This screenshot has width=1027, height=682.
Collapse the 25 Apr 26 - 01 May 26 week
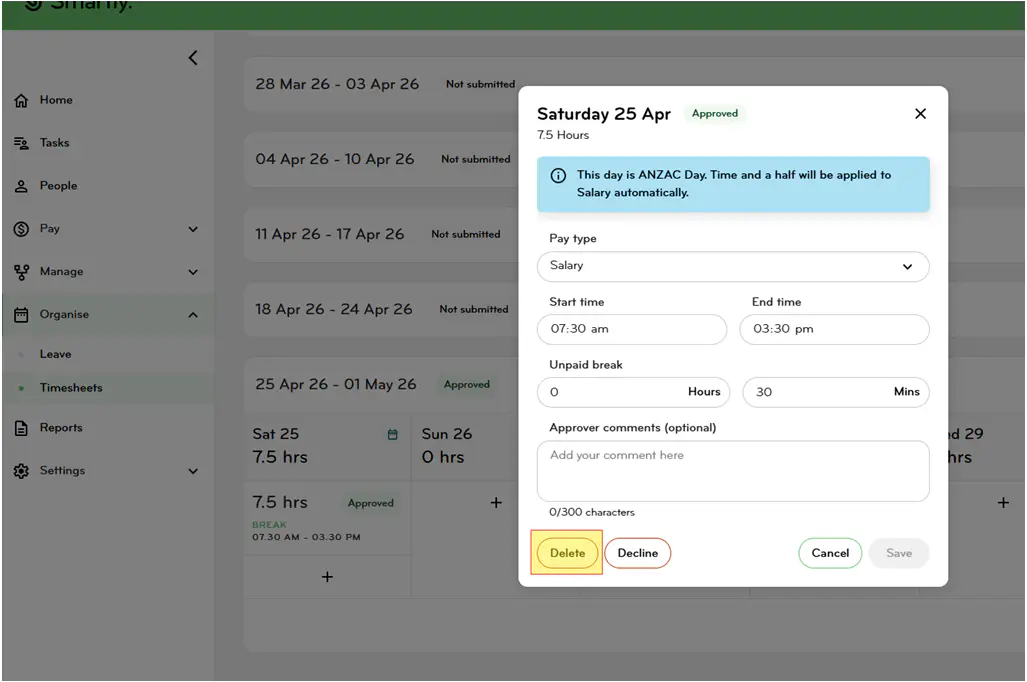click(x=335, y=385)
